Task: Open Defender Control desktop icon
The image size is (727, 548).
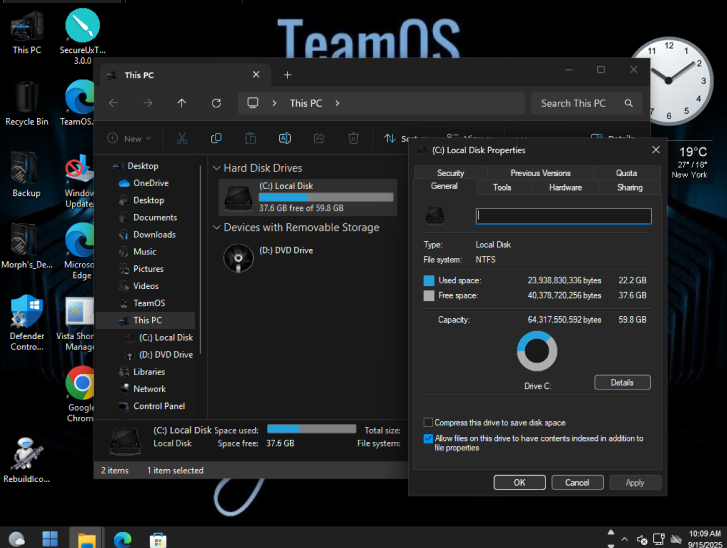Action: (26, 323)
